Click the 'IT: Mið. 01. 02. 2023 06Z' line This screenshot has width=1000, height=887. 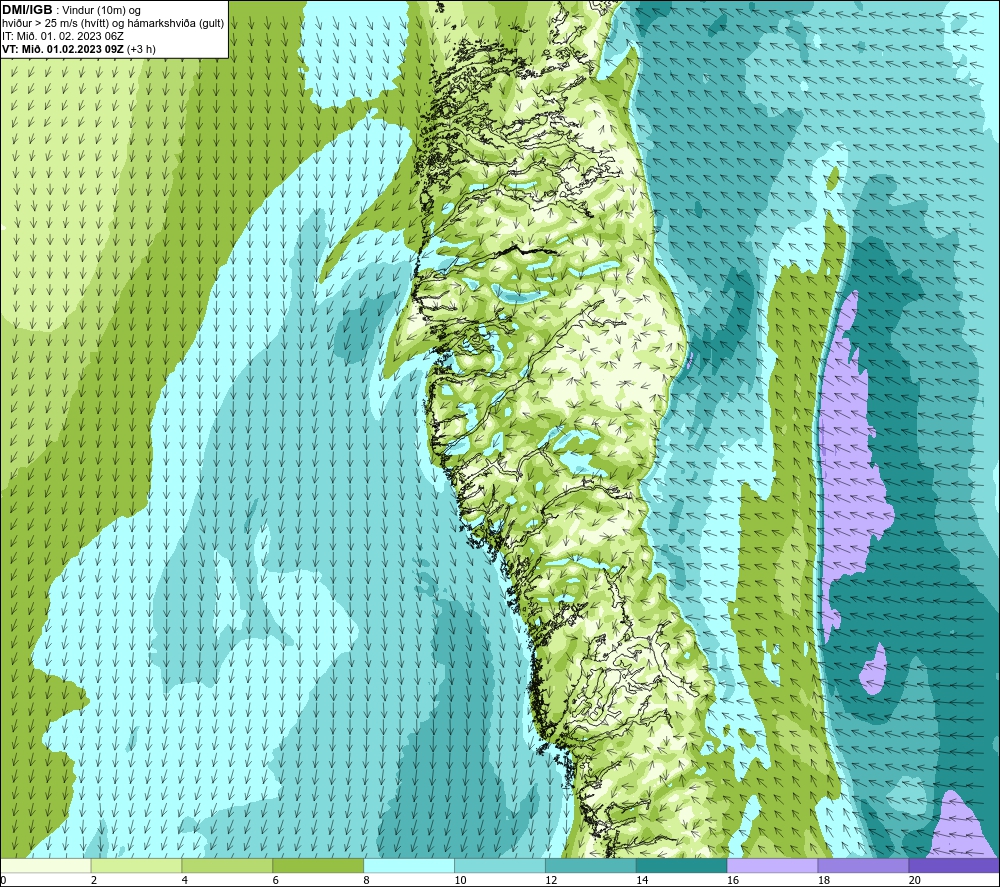pyautogui.click(x=62, y=36)
